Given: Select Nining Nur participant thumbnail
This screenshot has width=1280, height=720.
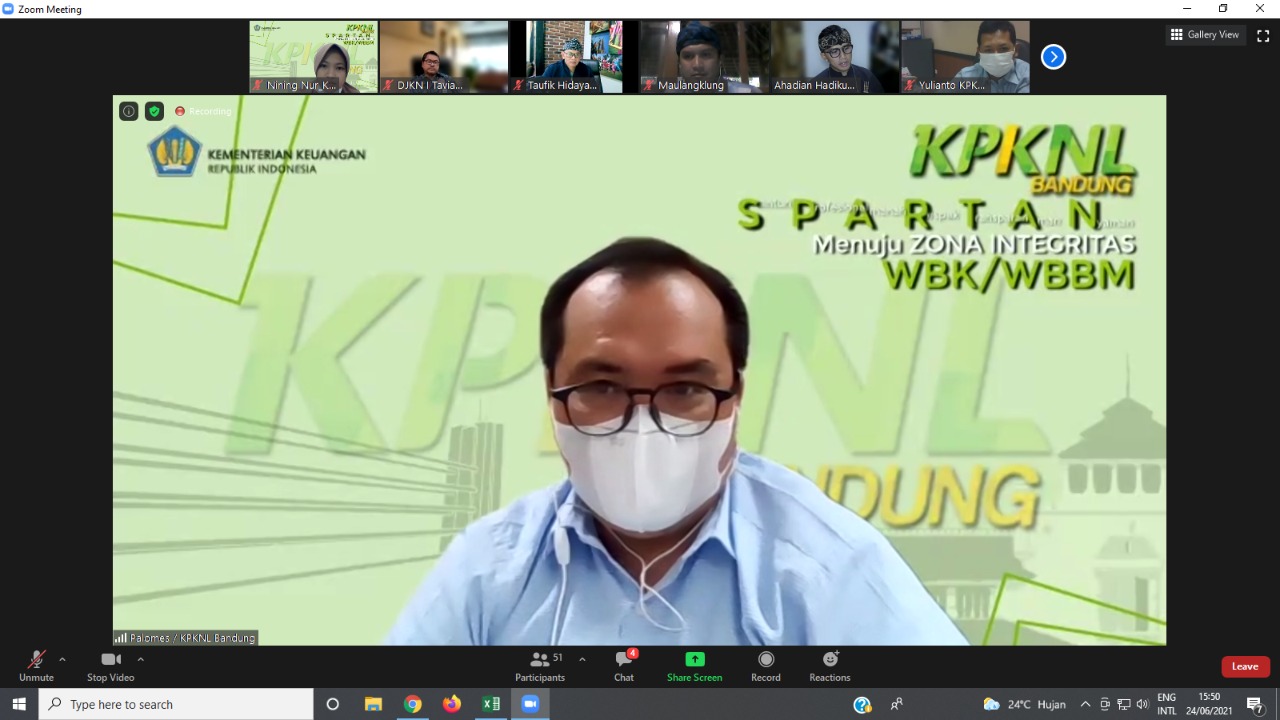Looking at the screenshot, I should point(313,57).
